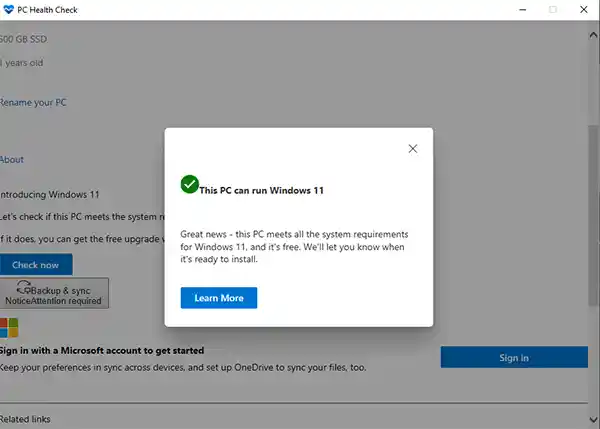The image size is (600, 429).
Task: Click the 'Sign in with a Microsoft account' heading
Action: pos(102,351)
